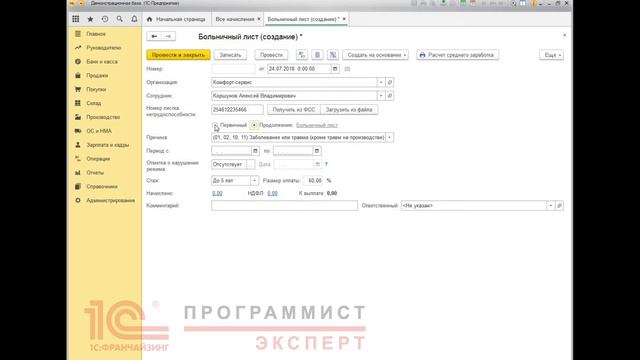Click the Главное section icon in sidebar
This screenshot has width=640, height=360.
pyautogui.click(x=78, y=34)
